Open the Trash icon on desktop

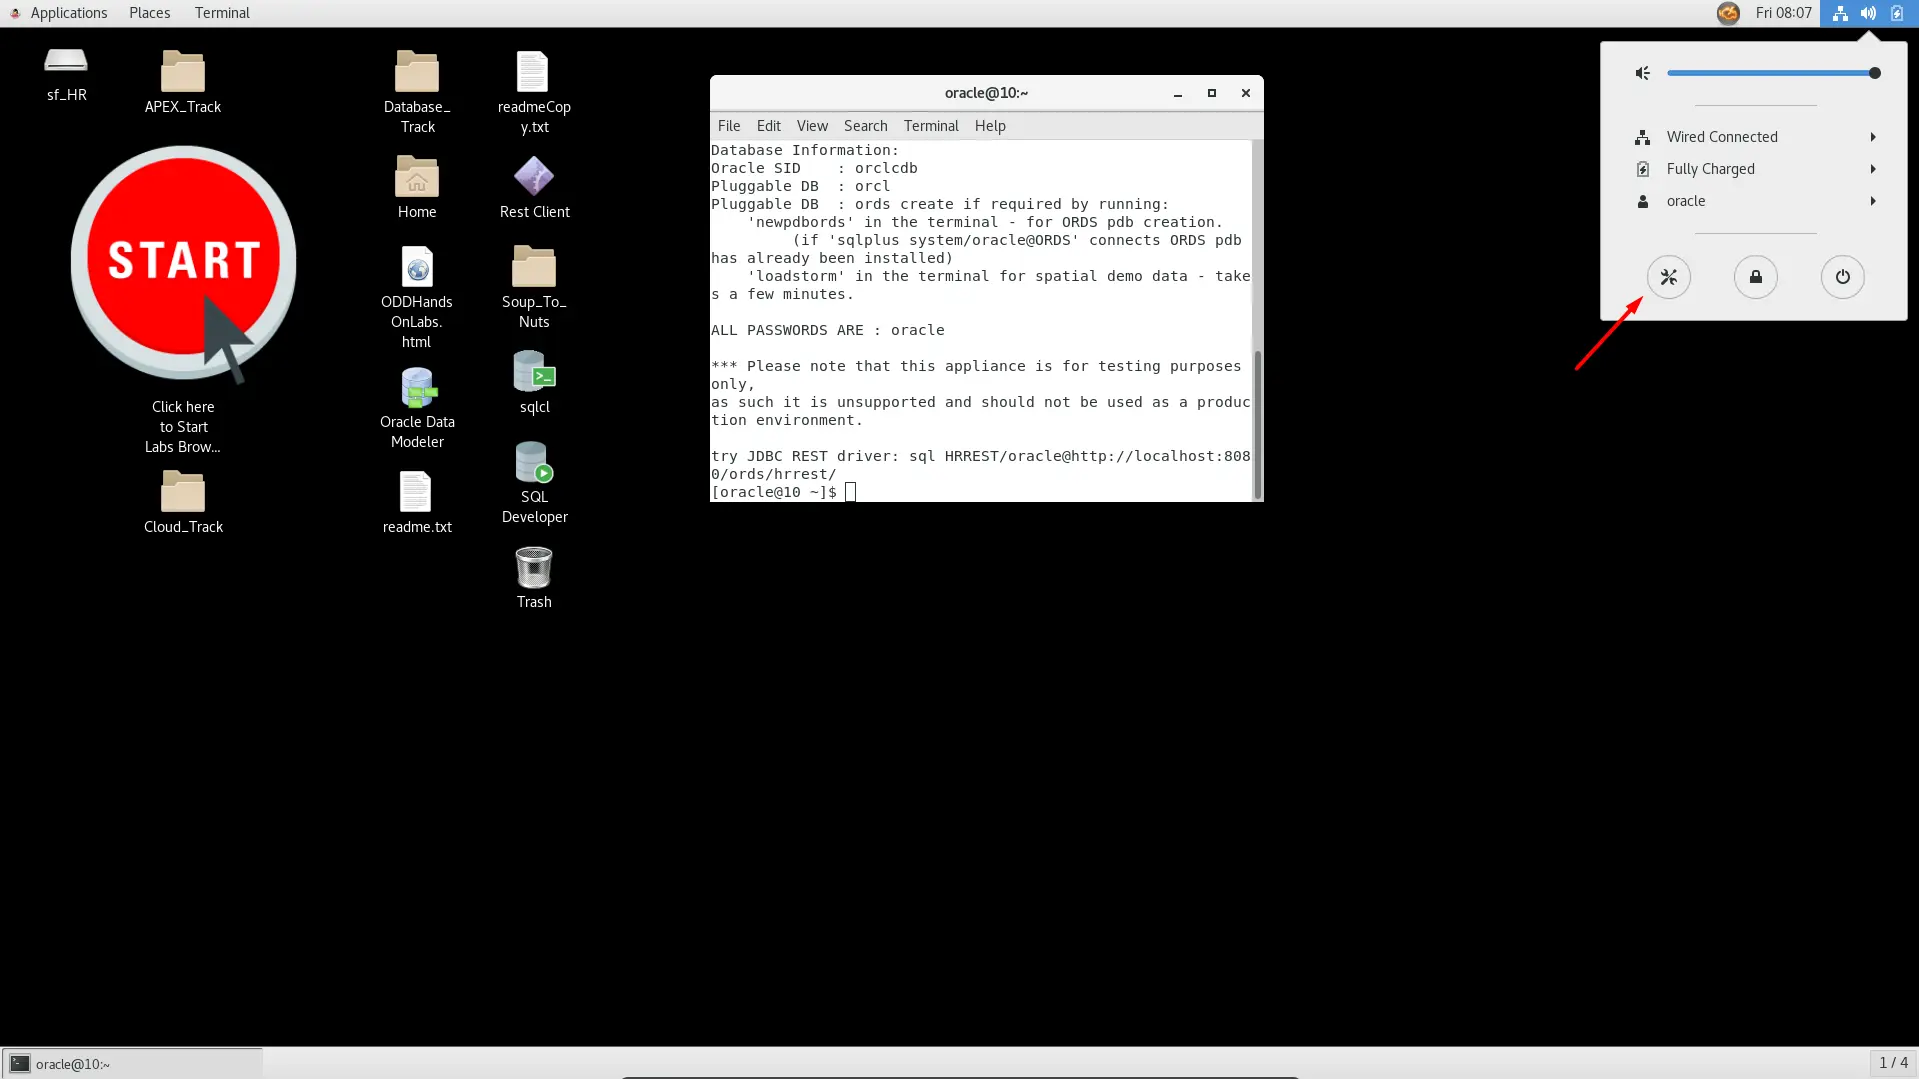pyautogui.click(x=533, y=568)
